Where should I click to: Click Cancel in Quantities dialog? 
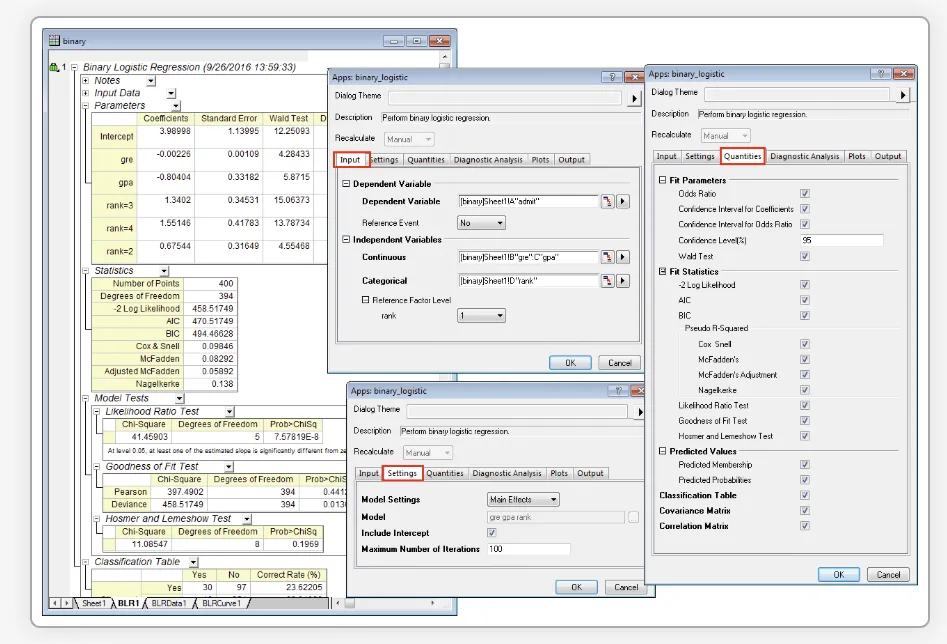[888, 575]
